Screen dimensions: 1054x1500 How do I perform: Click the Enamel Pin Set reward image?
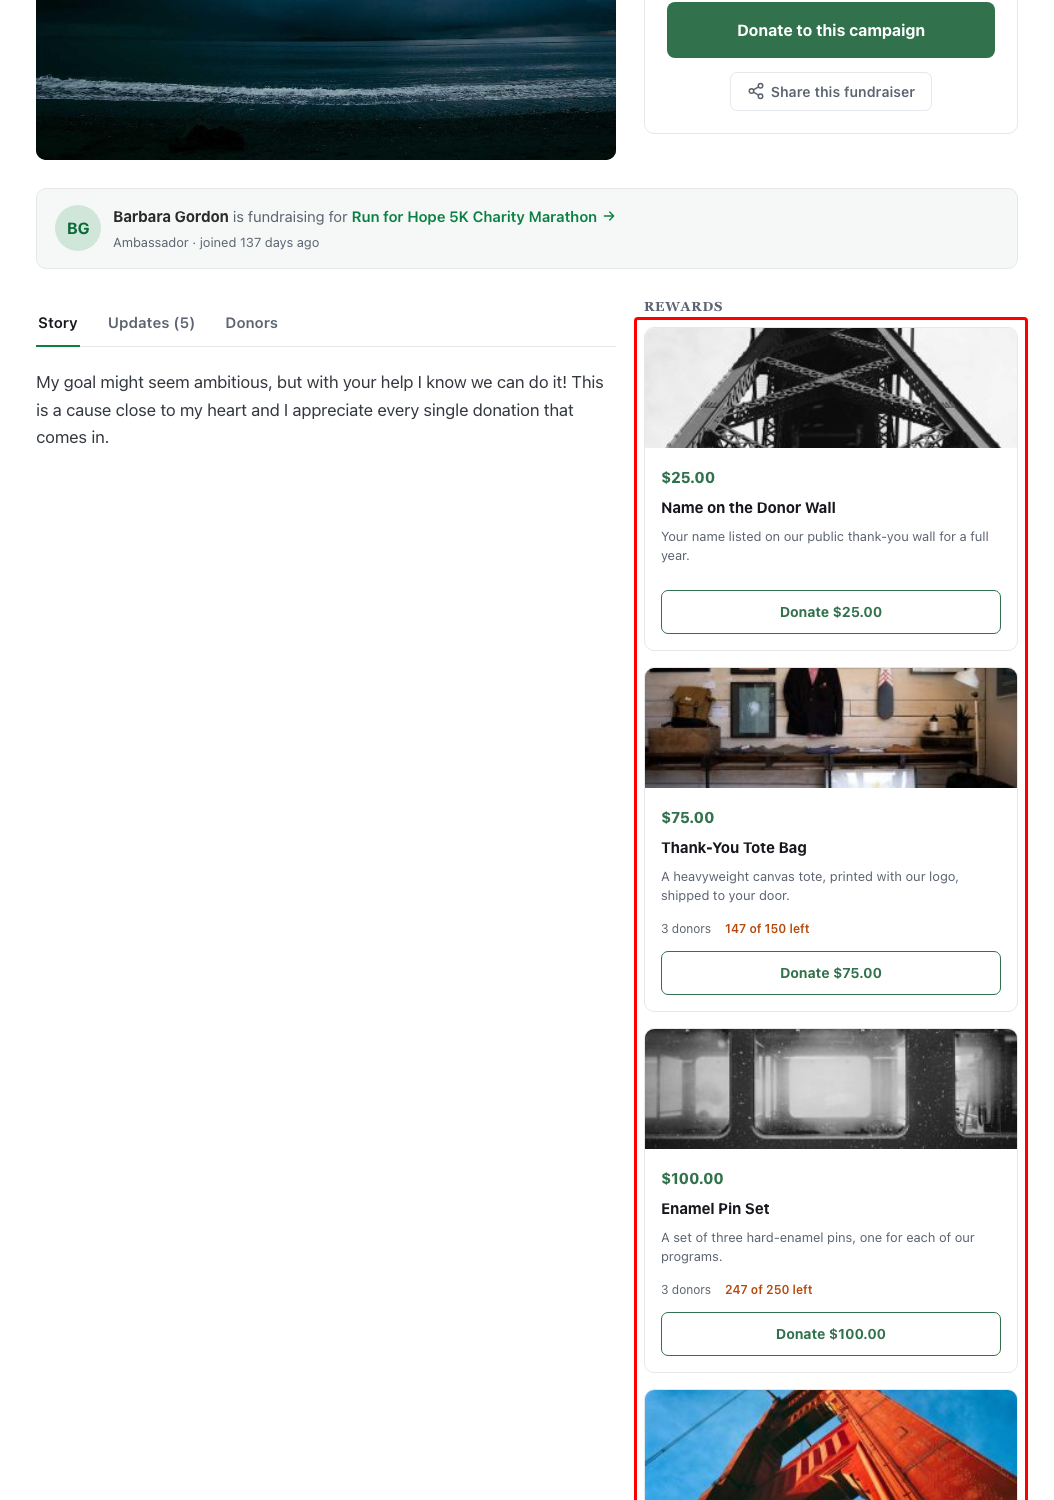tap(831, 1089)
